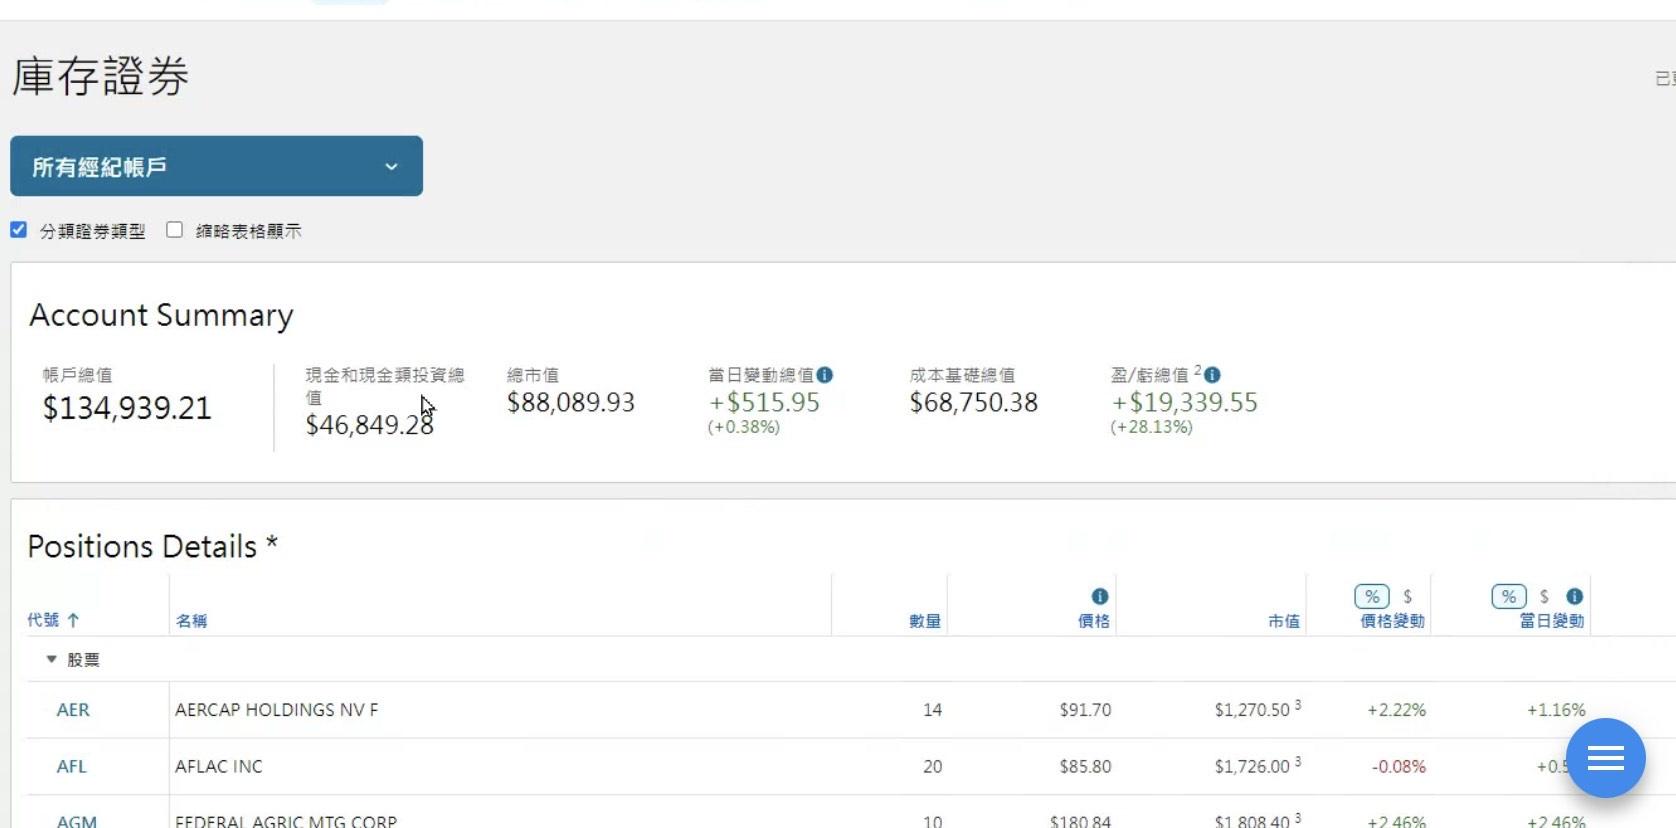Sort table by 數量 column header
This screenshot has height=828, width=1676.
925,621
